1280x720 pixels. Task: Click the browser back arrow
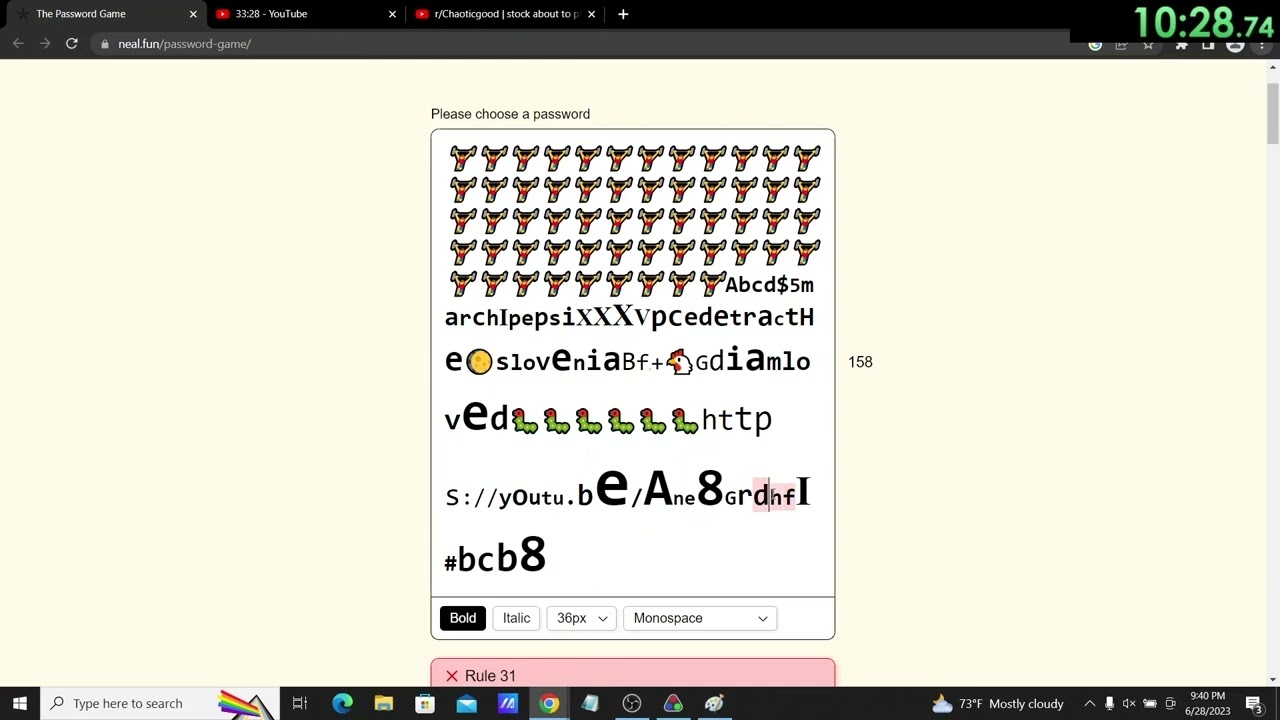pyautogui.click(x=18, y=43)
